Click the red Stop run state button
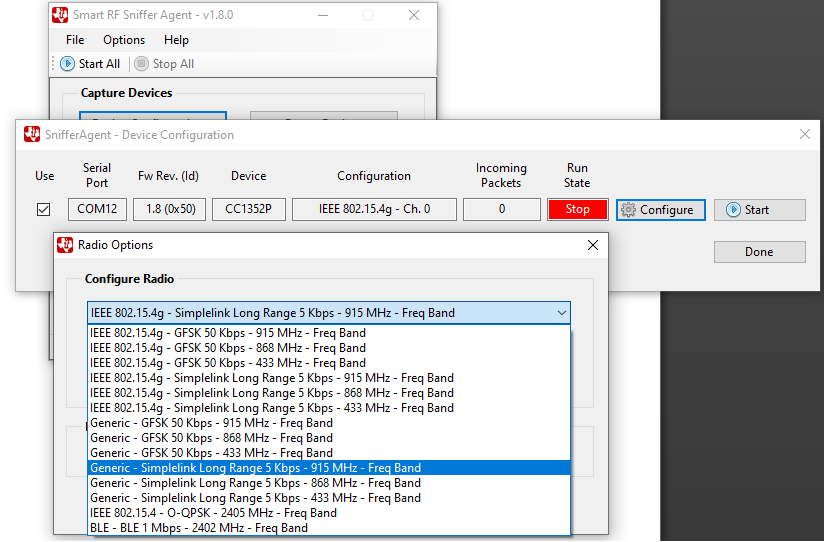Screen dimensions: 826x542 pos(578,209)
